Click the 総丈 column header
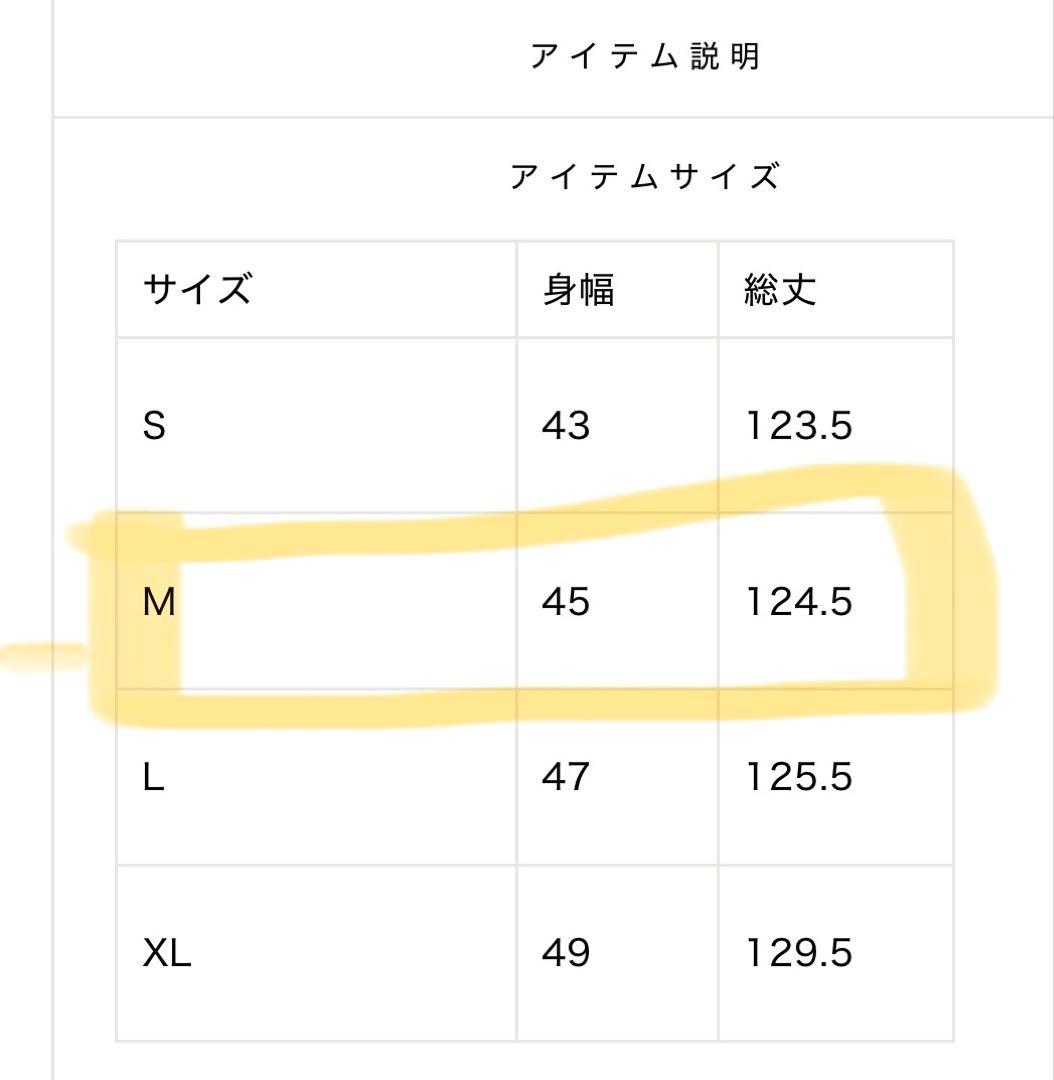1054x1080 pixels. (780, 289)
